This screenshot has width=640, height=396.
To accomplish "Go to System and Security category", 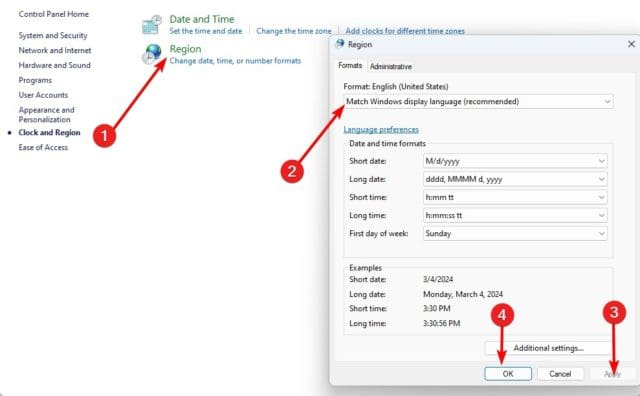I will click(x=53, y=36).
